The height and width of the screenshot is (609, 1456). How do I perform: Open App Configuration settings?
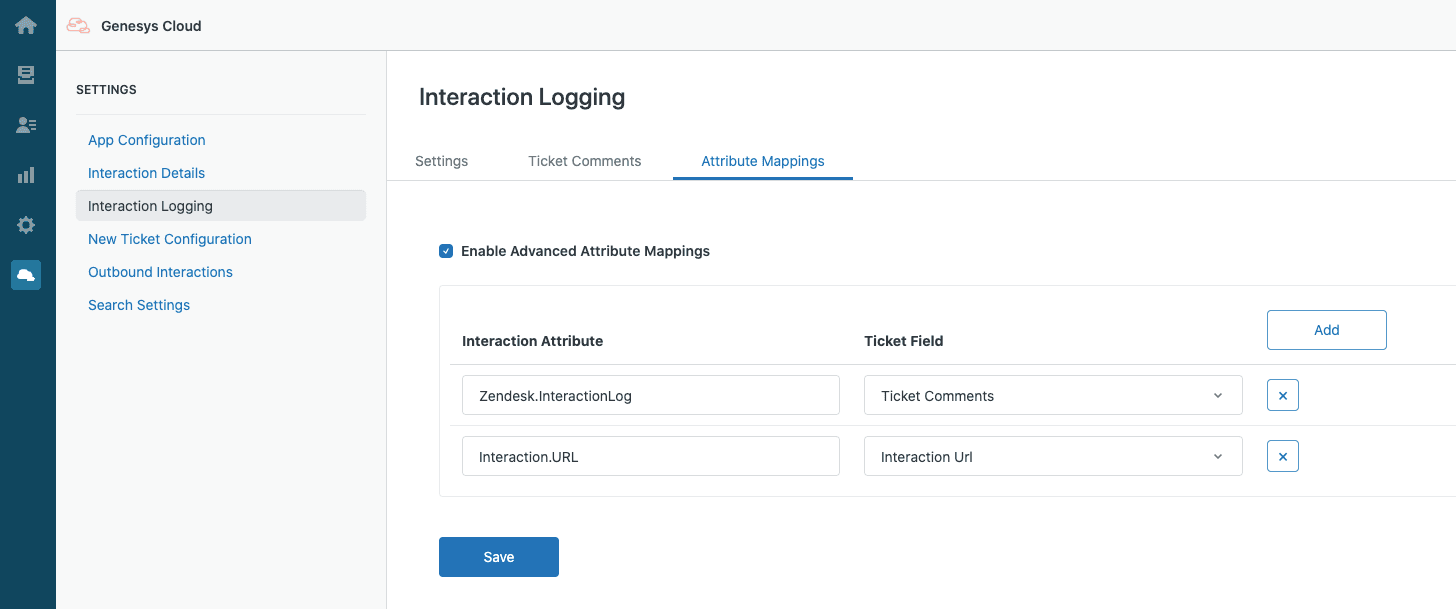(146, 140)
